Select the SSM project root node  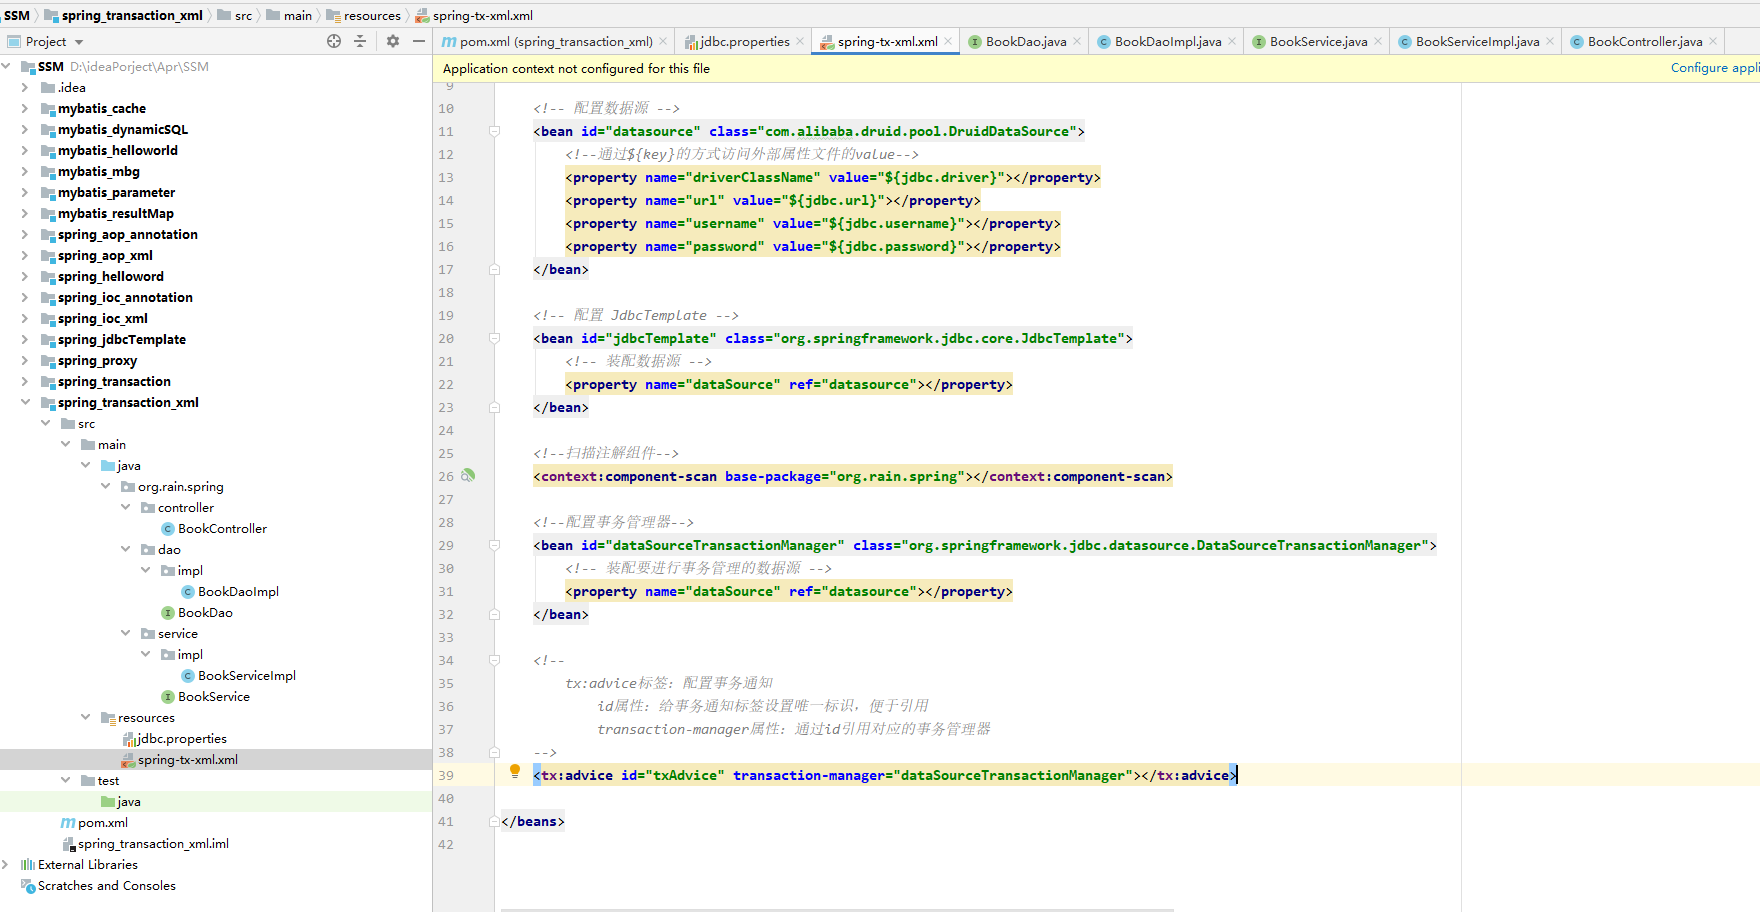tap(50, 66)
